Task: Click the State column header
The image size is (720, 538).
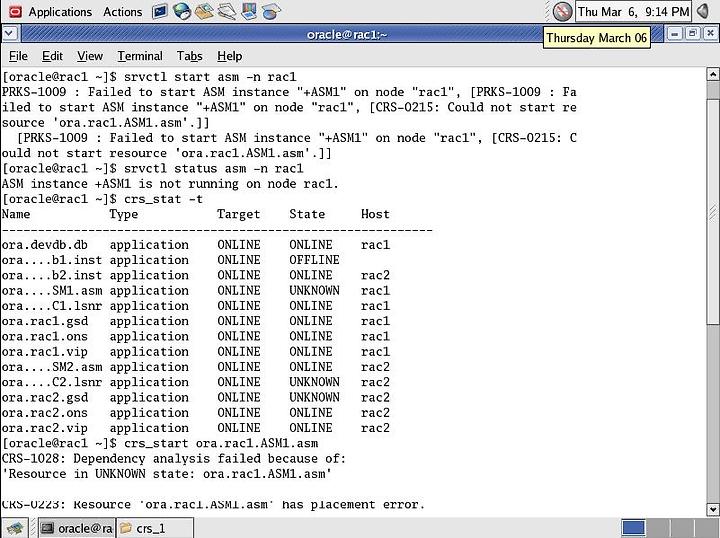Action: pos(307,214)
